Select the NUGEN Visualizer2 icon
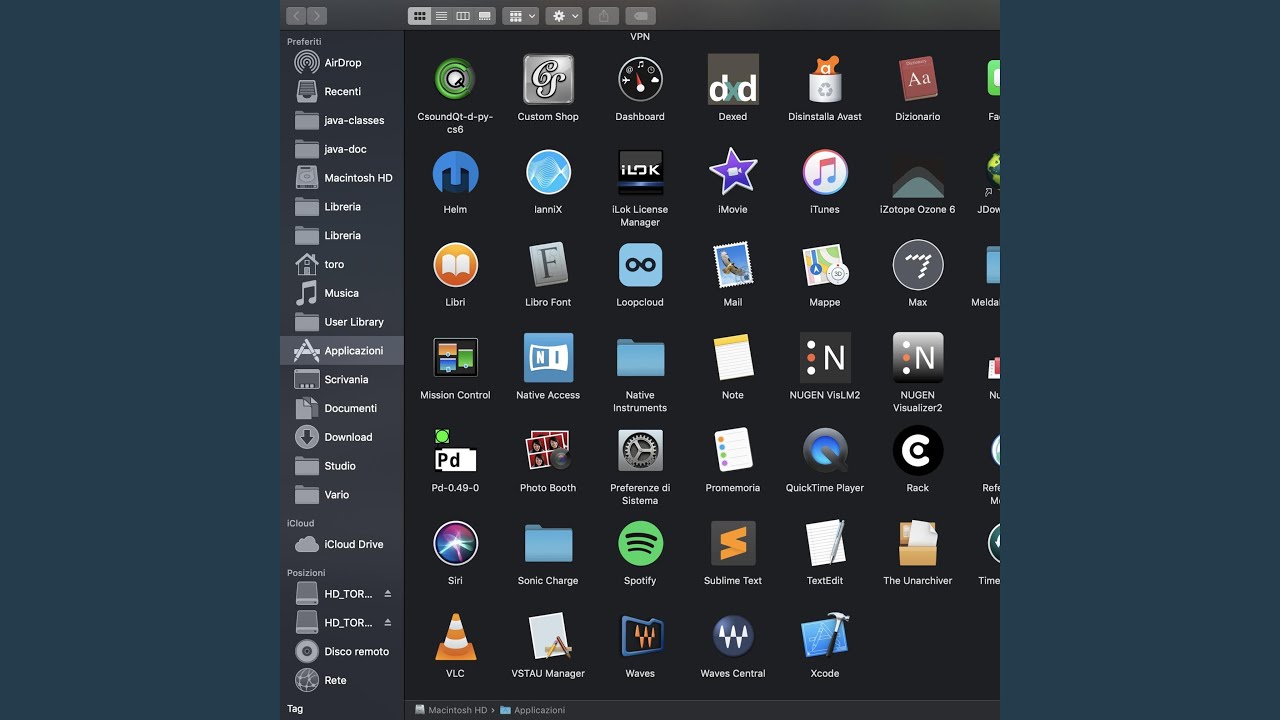 [918, 358]
